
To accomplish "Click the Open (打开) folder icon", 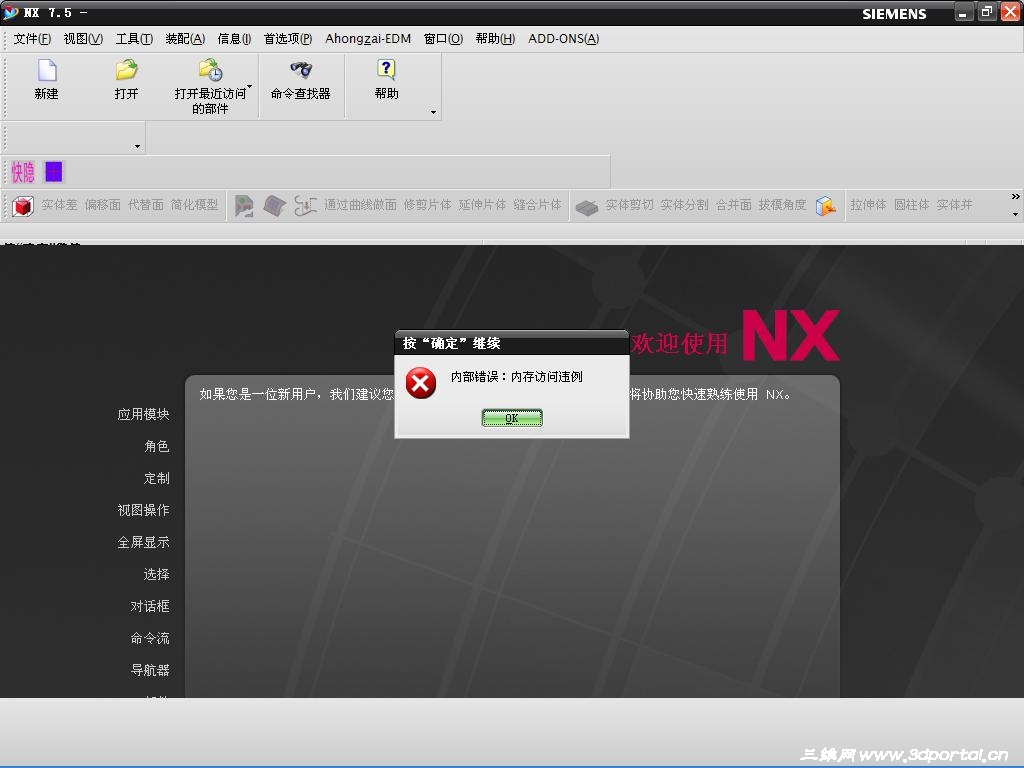I will (x=126, y=70).
